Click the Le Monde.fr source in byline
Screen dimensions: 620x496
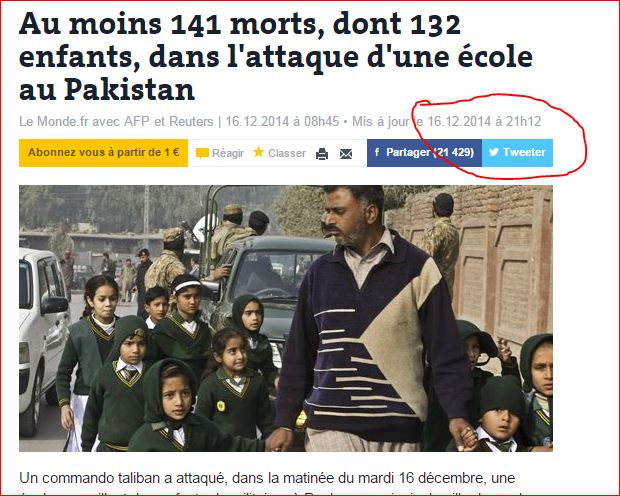54,121
